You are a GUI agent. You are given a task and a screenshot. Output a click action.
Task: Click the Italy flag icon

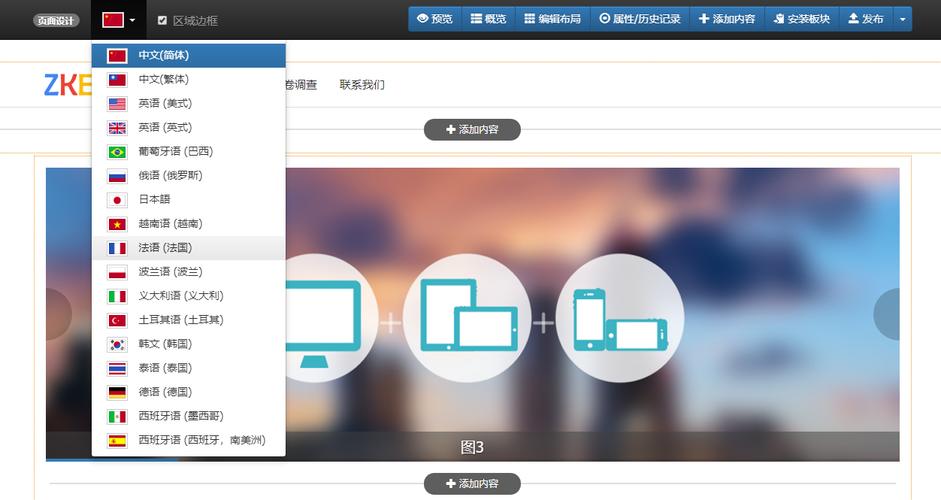click(x=117, y=296)
